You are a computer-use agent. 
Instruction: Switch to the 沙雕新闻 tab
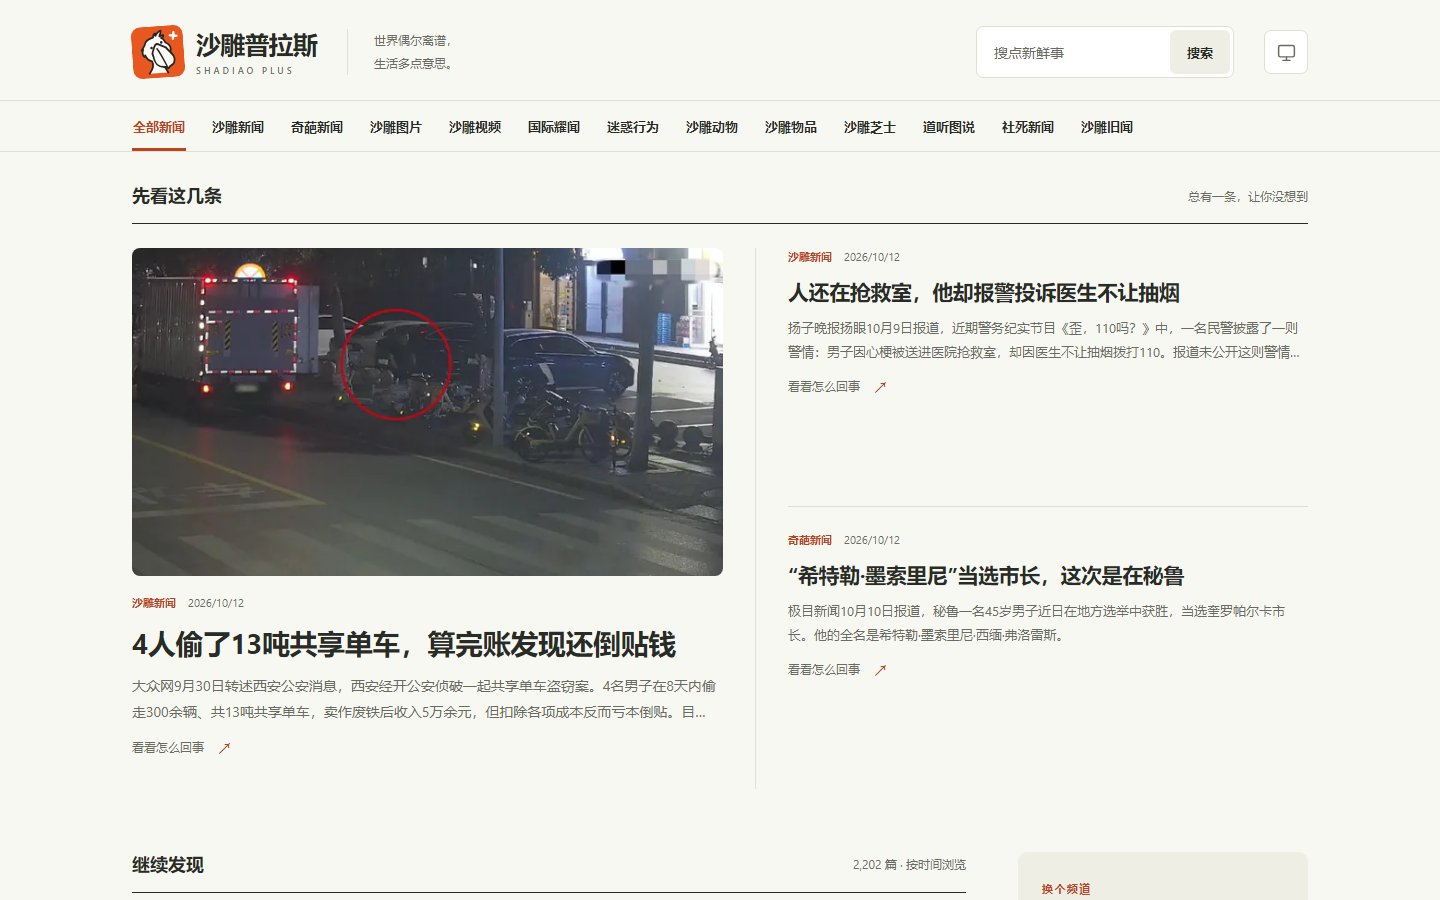(238, 127)
